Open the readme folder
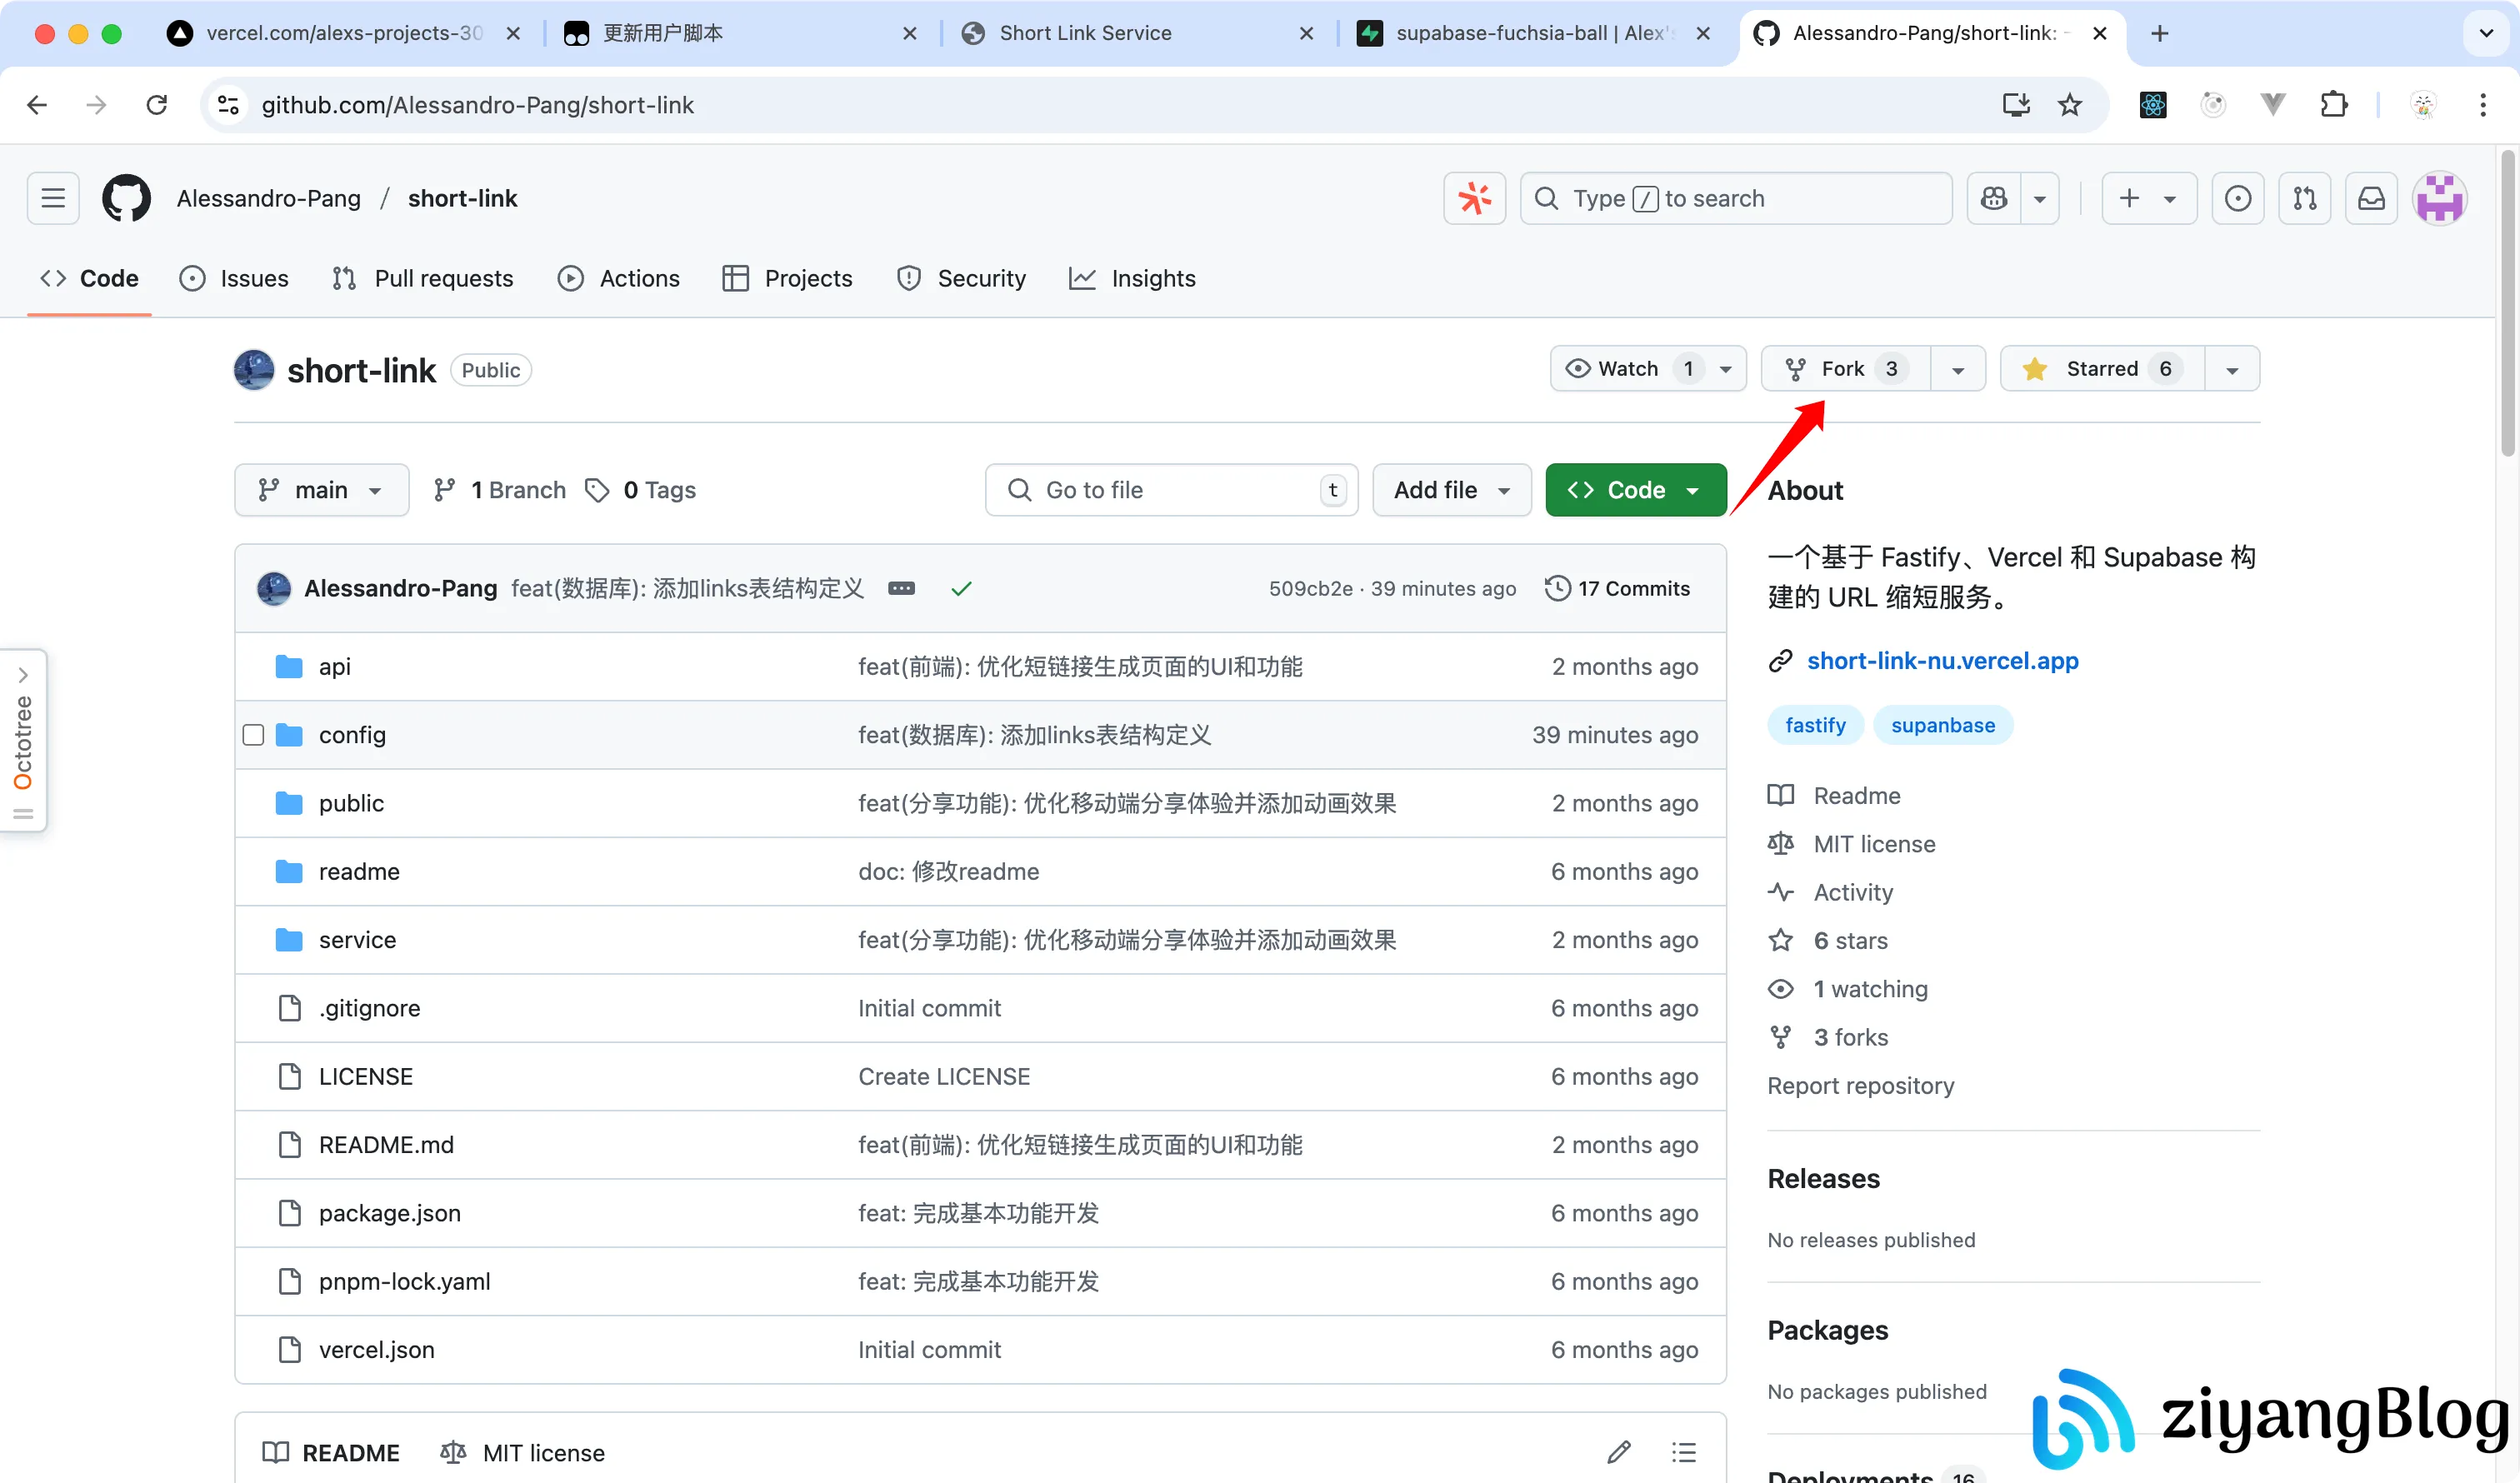This screenshot has width=2520, height=1483. (359, 872)
